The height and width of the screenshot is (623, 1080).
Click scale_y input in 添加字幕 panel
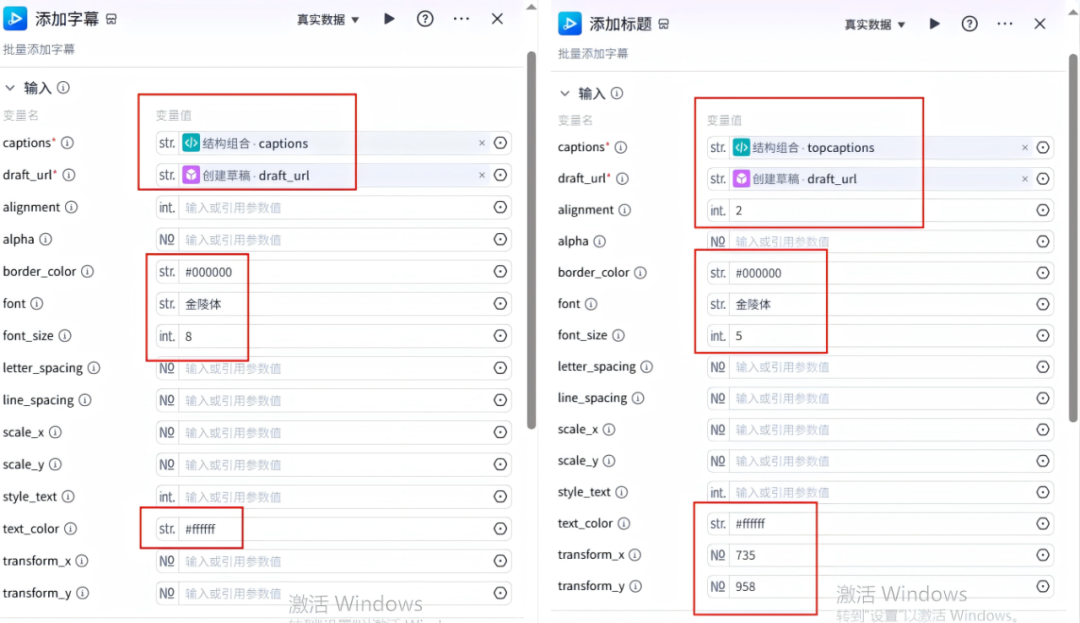pyautogui.click(x=334, y=465)
